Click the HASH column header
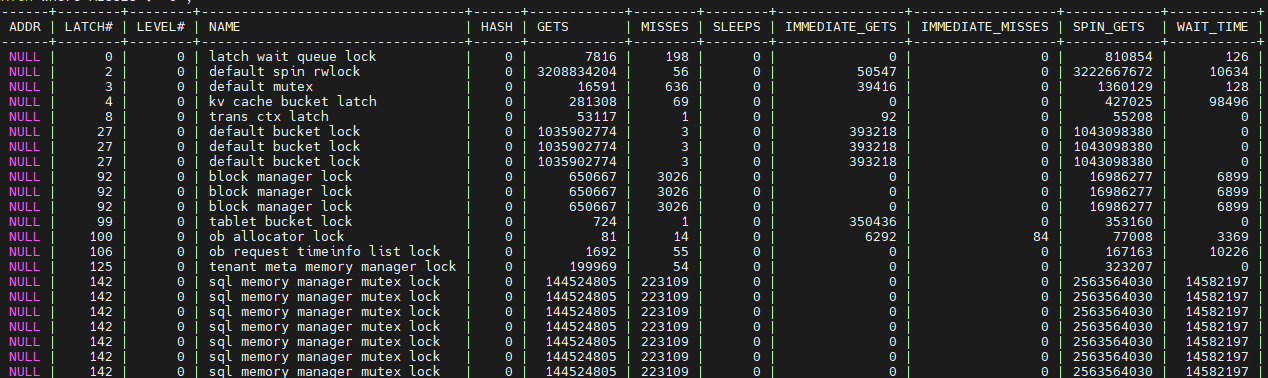Screen dimensions: 1268x378 (497, 26)
